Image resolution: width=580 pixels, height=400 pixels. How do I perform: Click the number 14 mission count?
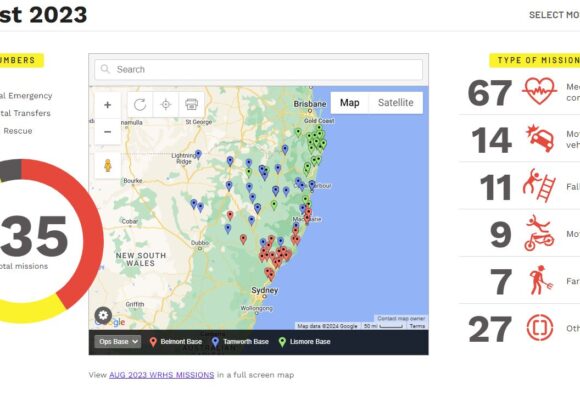point(492,140)
